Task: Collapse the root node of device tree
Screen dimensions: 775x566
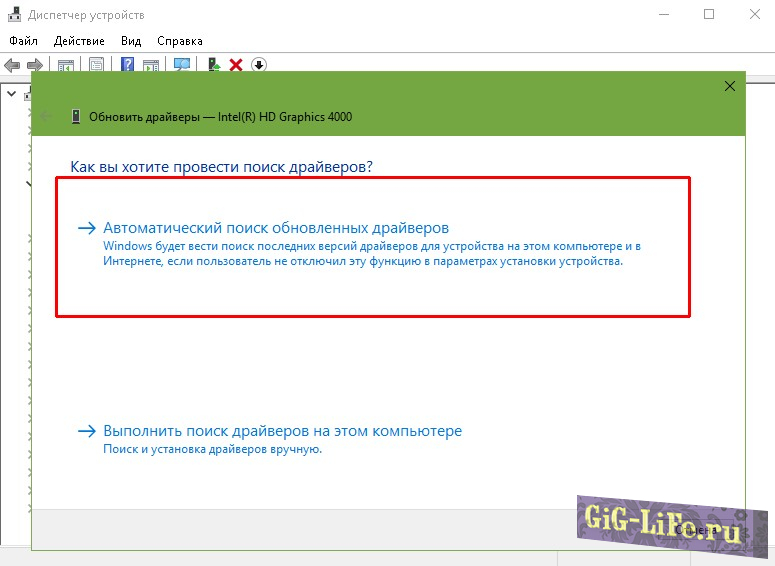Action: click(x=12, y=94)
